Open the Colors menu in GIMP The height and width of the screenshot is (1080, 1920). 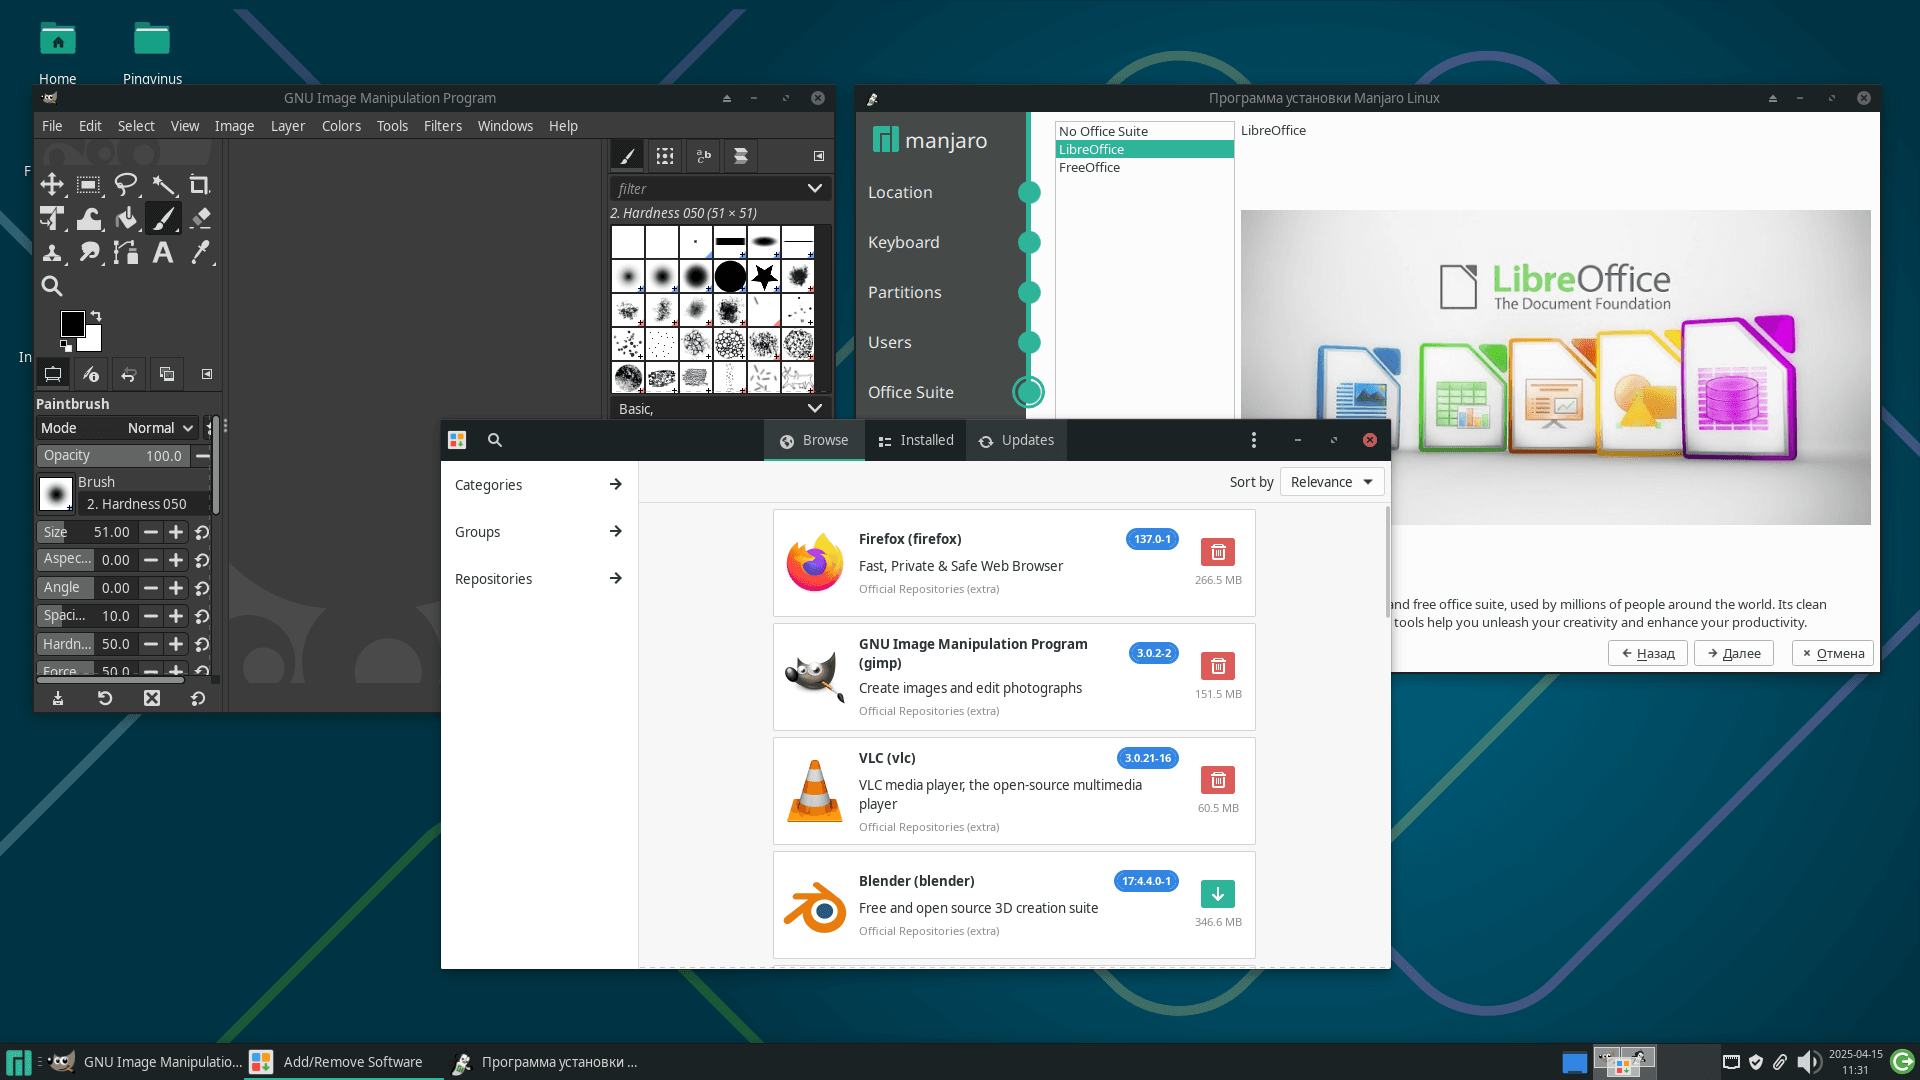pos(341,126)
